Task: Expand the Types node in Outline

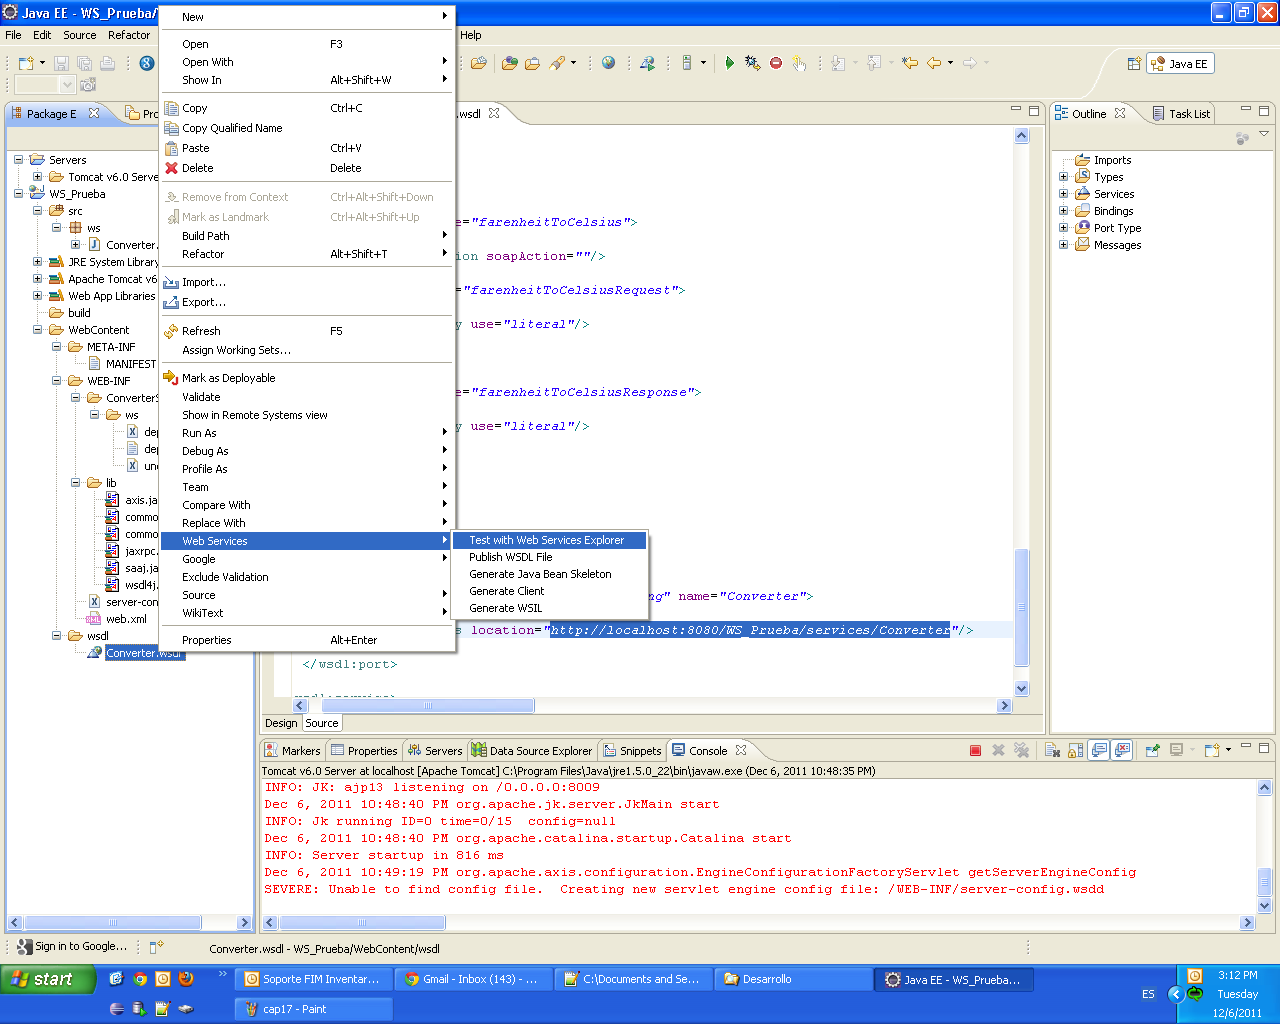Action: [x=1064, y=177]
